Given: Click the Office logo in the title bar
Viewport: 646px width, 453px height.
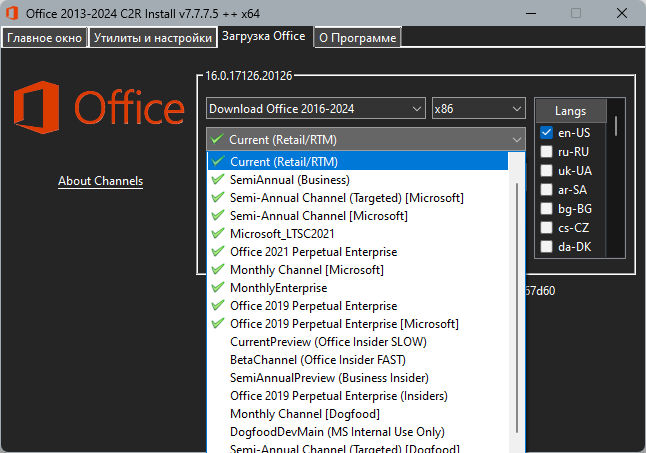Looking at the screenshot, I should point(12,13).
